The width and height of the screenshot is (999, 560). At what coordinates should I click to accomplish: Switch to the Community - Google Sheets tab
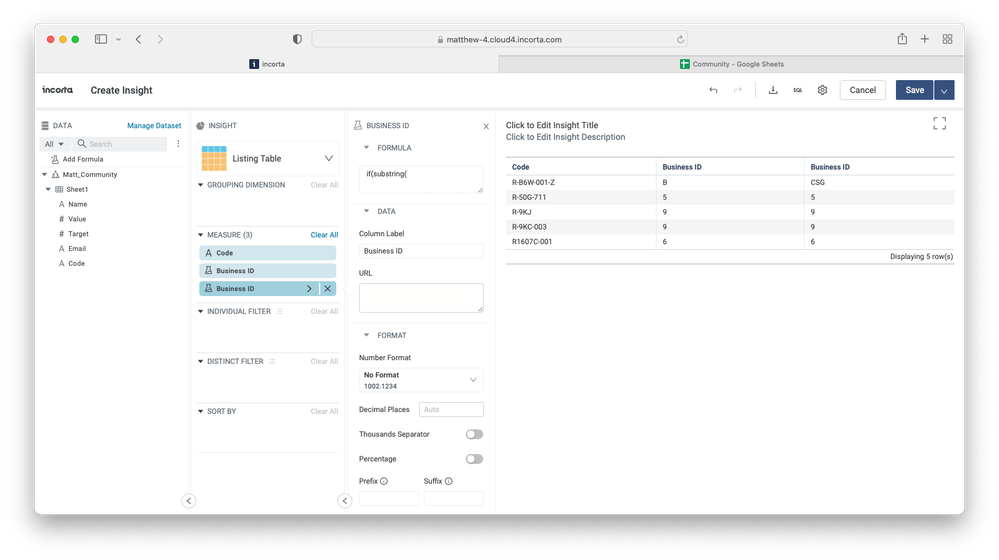(x=731, y=64)
